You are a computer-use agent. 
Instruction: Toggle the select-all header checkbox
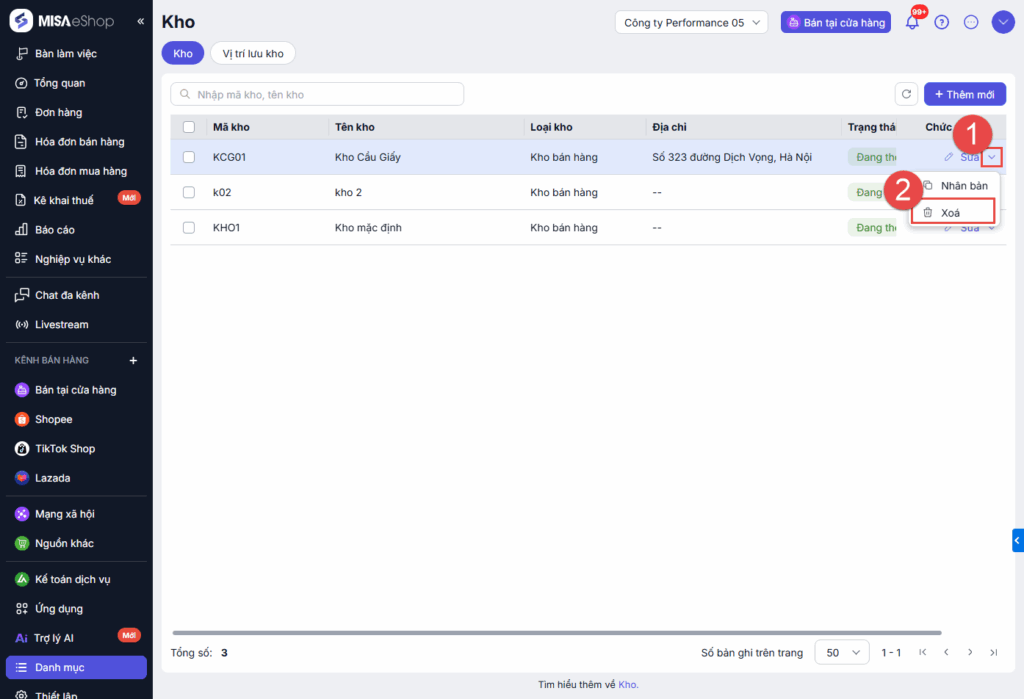tap(189, 127)
